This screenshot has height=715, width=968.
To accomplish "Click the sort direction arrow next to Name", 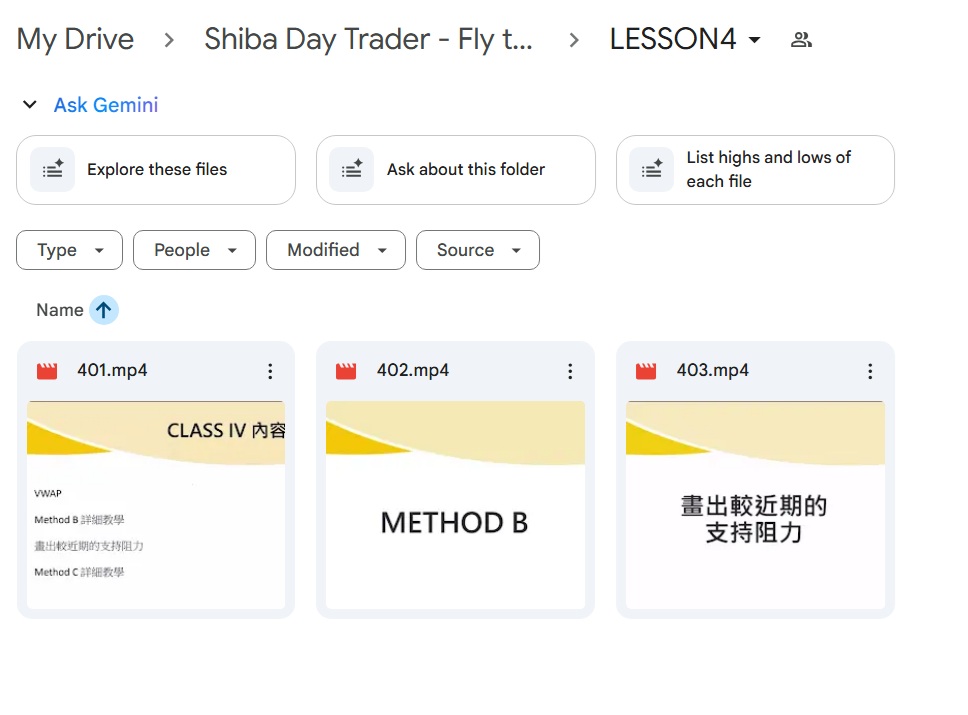I will pos(104,310).
